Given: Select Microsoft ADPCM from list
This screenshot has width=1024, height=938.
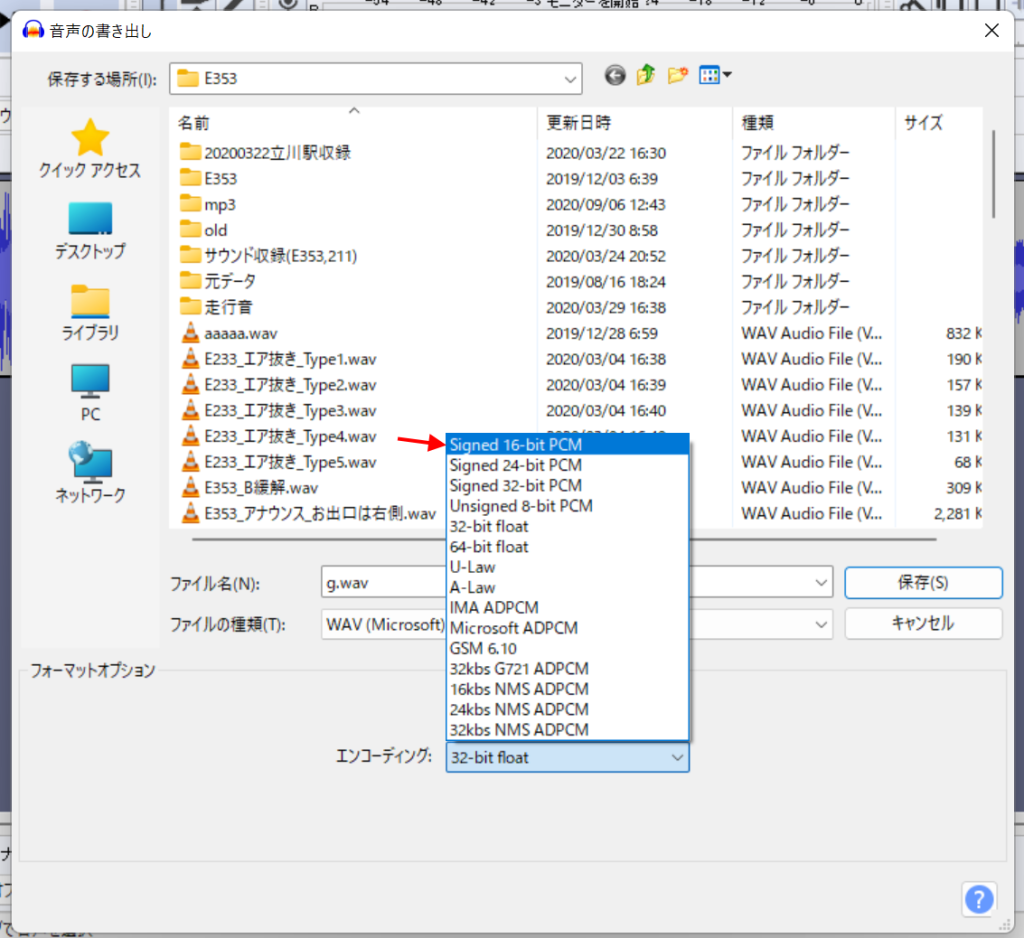Looking at the screenshot, I should (x=513, y=628).
